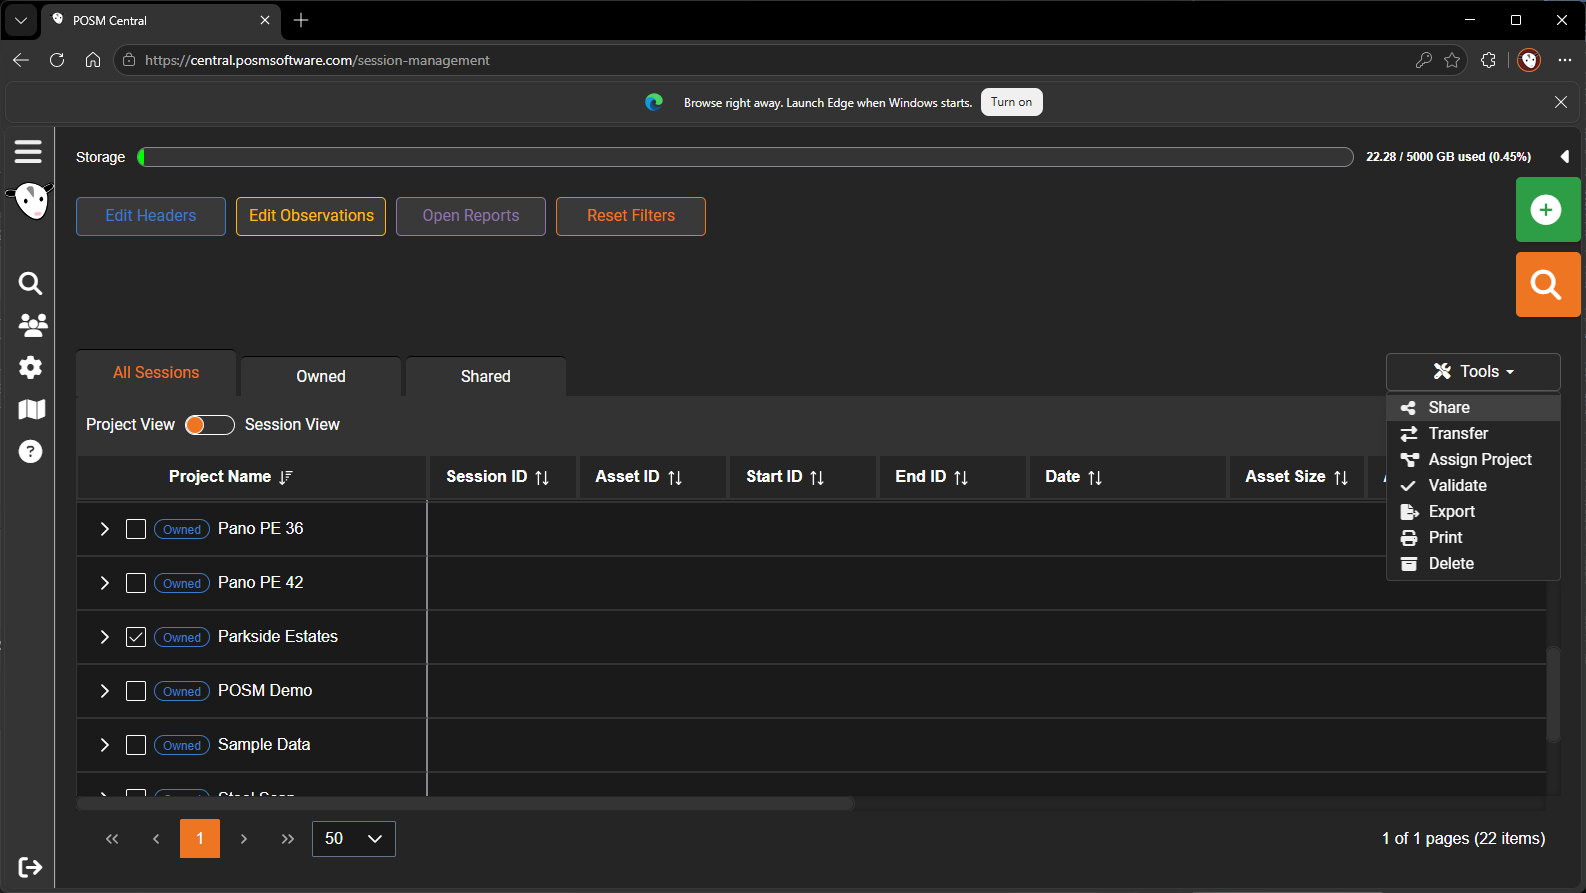Choose Assign Project from Tools menu
Image resolution: width=1586 pixels, height=893 pixels.
[x=1473, y=460]
